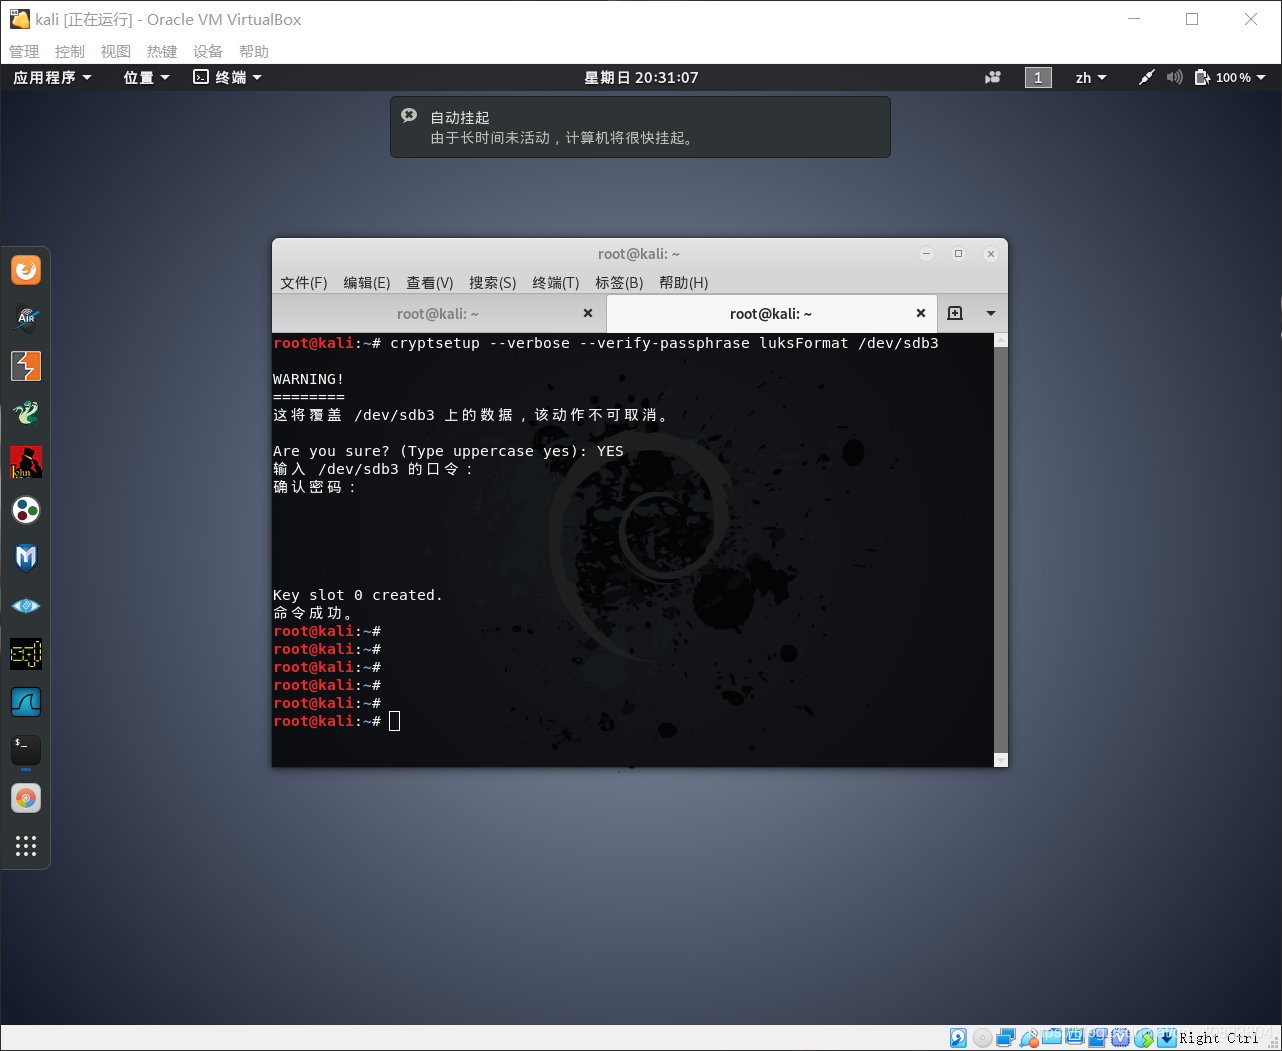Viewport: 1282px width, 1051px height.
Task: Open terminal 标签(B) menu
Action: pyautogui.click(x=619, y=283)
